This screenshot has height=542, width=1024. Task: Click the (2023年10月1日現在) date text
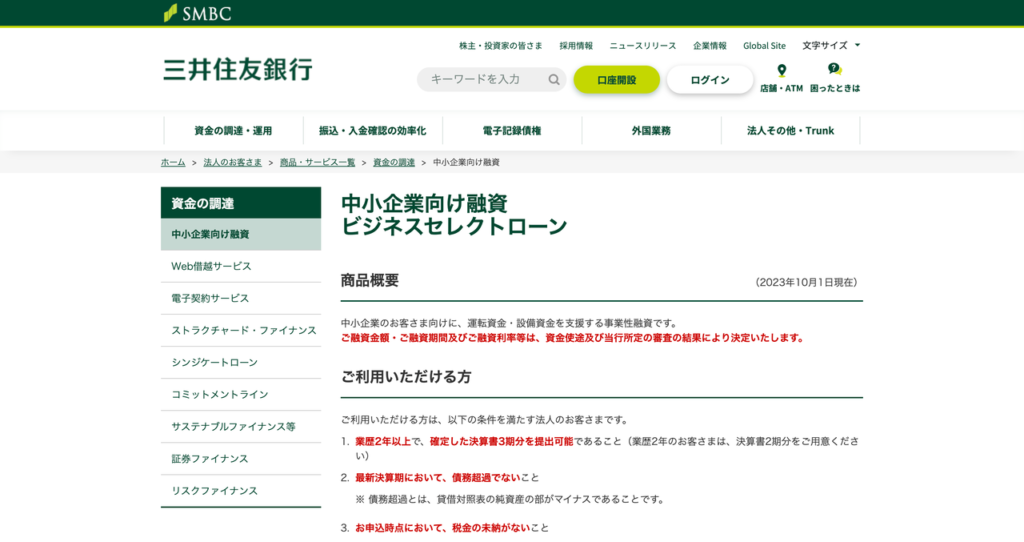[x=807, y=282]
